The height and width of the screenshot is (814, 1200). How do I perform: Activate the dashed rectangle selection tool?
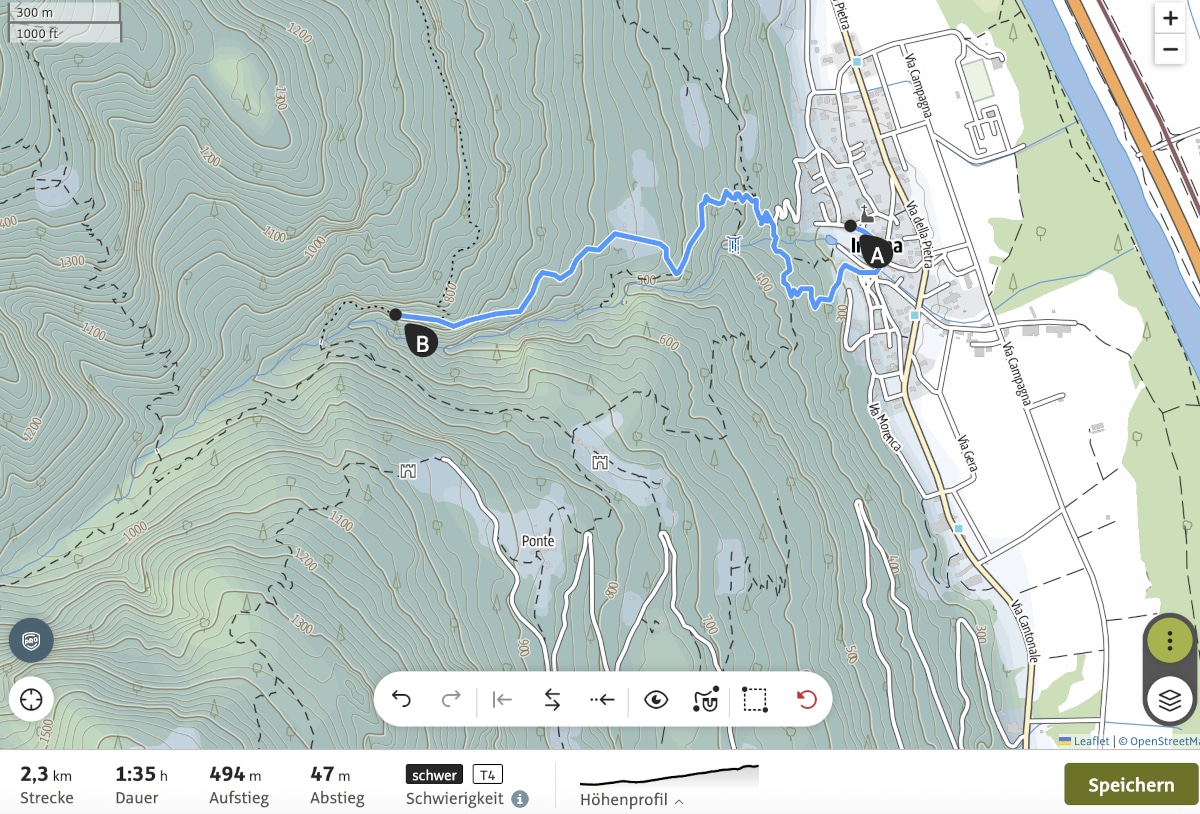click(x=756, y=699)
